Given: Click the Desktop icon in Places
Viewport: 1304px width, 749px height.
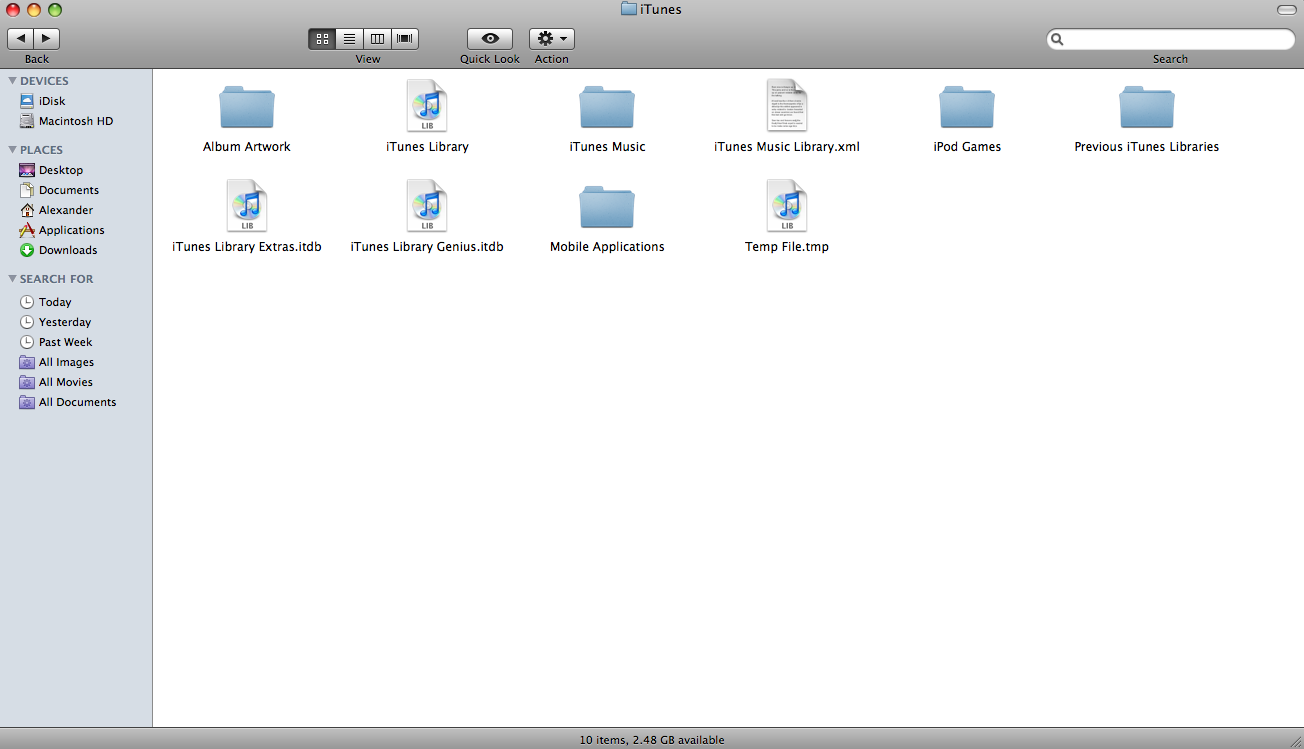Looking at the screenshot, I should 27,170.
